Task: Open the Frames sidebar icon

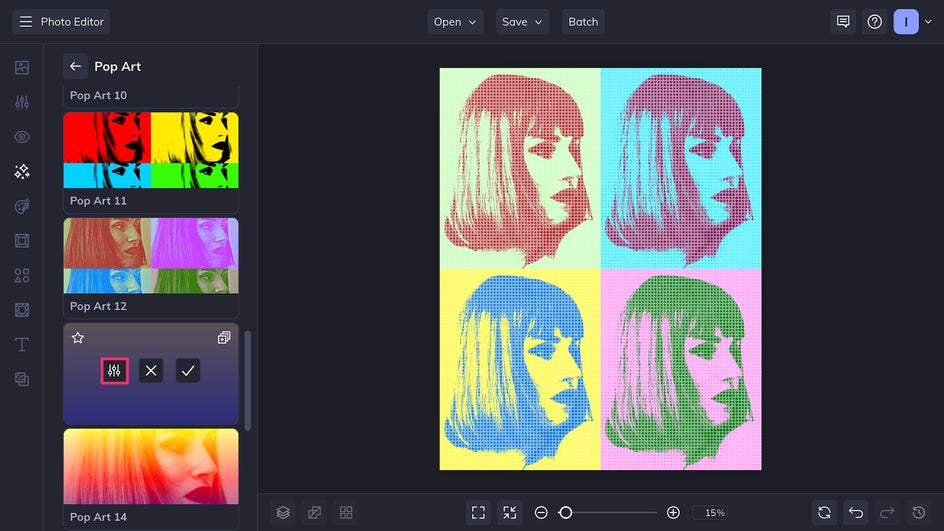Action: coord(22,241)
